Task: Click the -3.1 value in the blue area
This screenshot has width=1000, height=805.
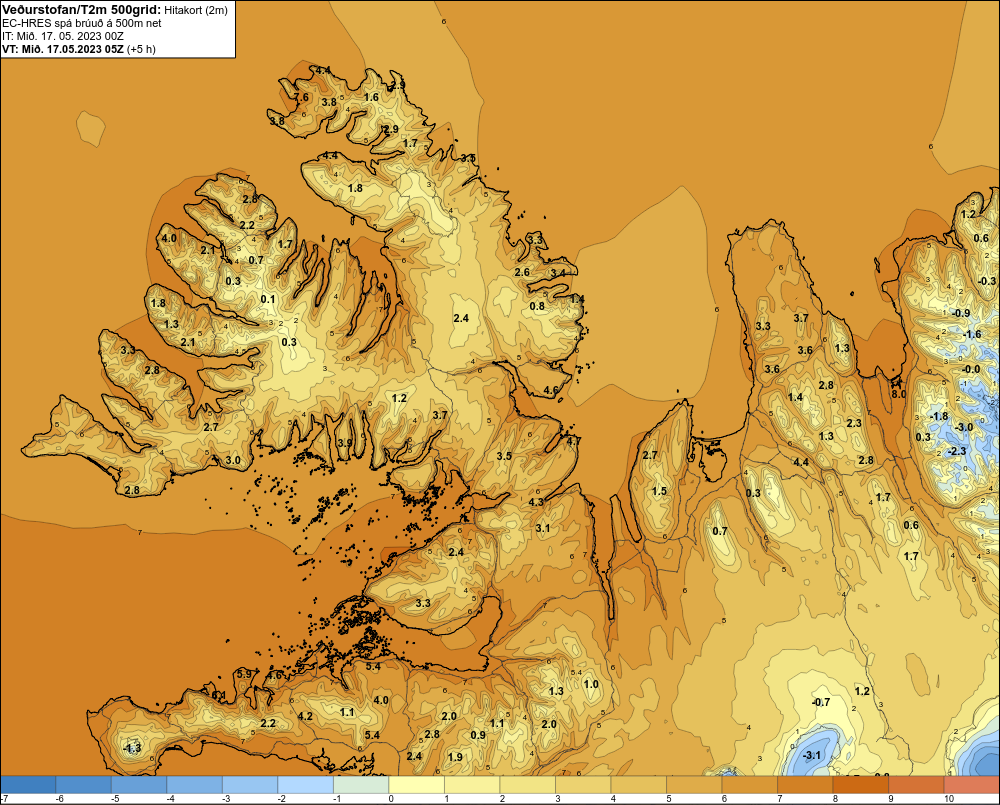Action: [812, 756]
